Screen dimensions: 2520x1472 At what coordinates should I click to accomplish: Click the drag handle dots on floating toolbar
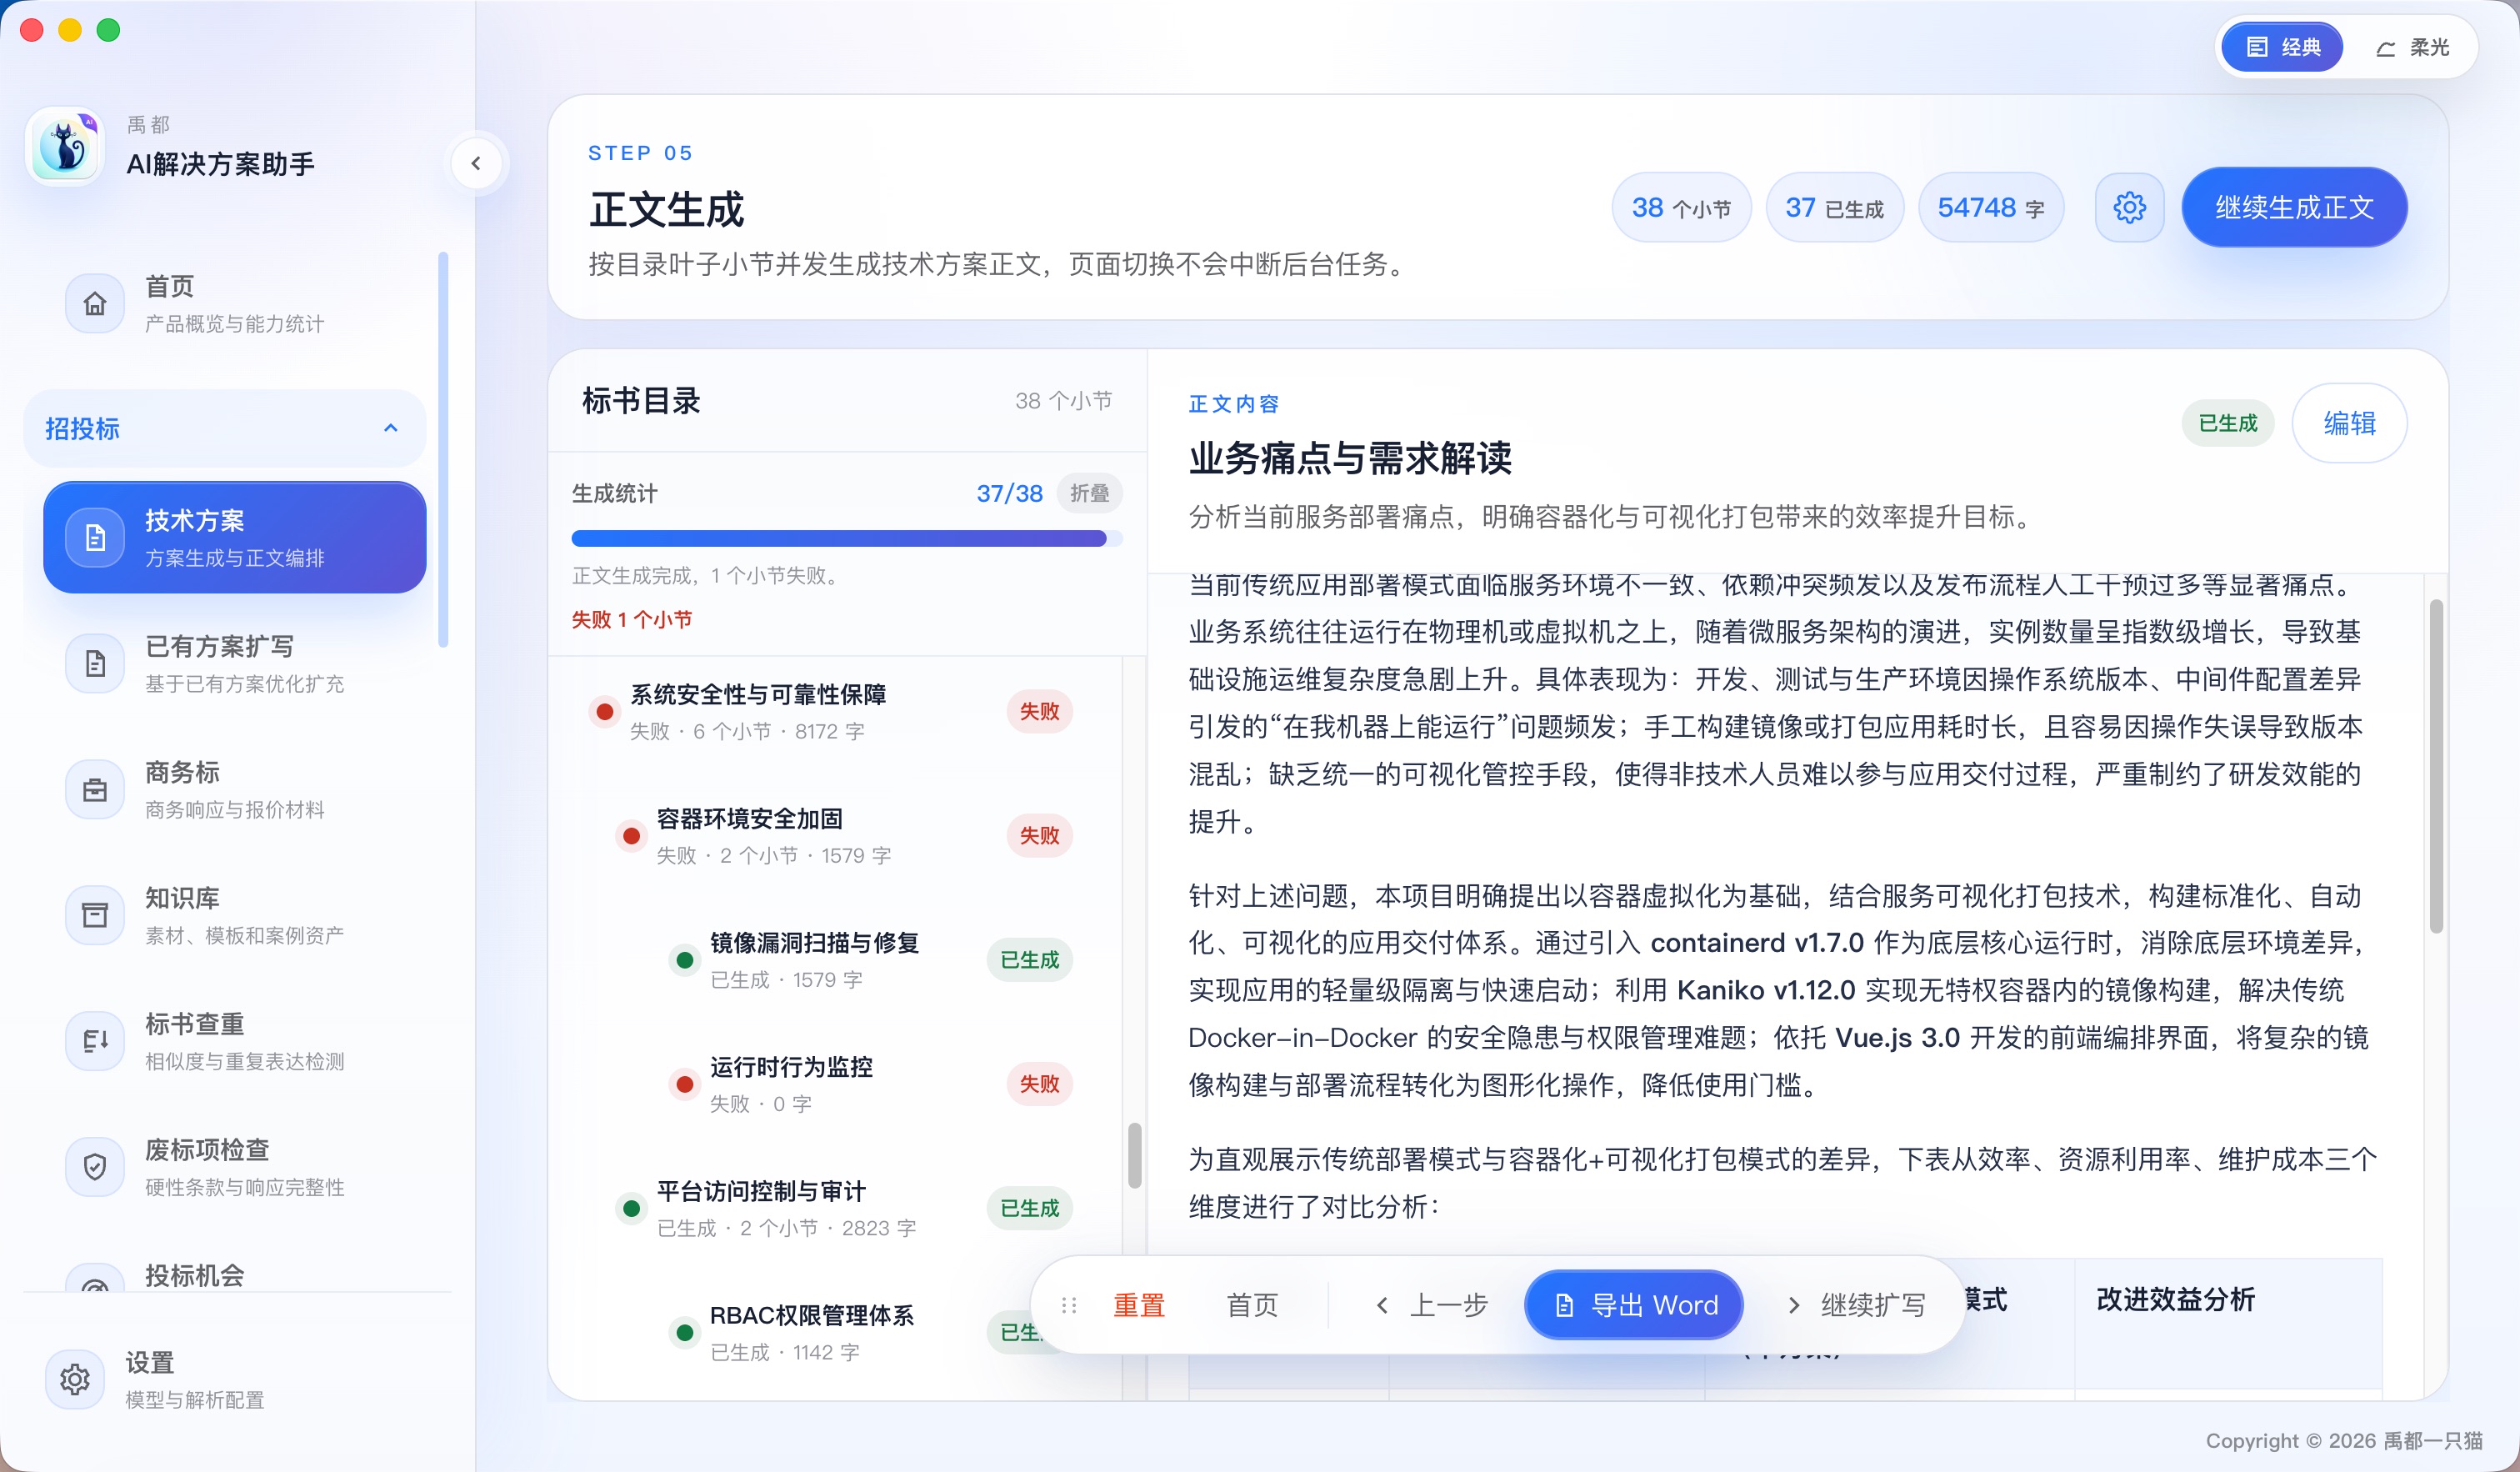pyautogui.click(x=1068, y=1305)
